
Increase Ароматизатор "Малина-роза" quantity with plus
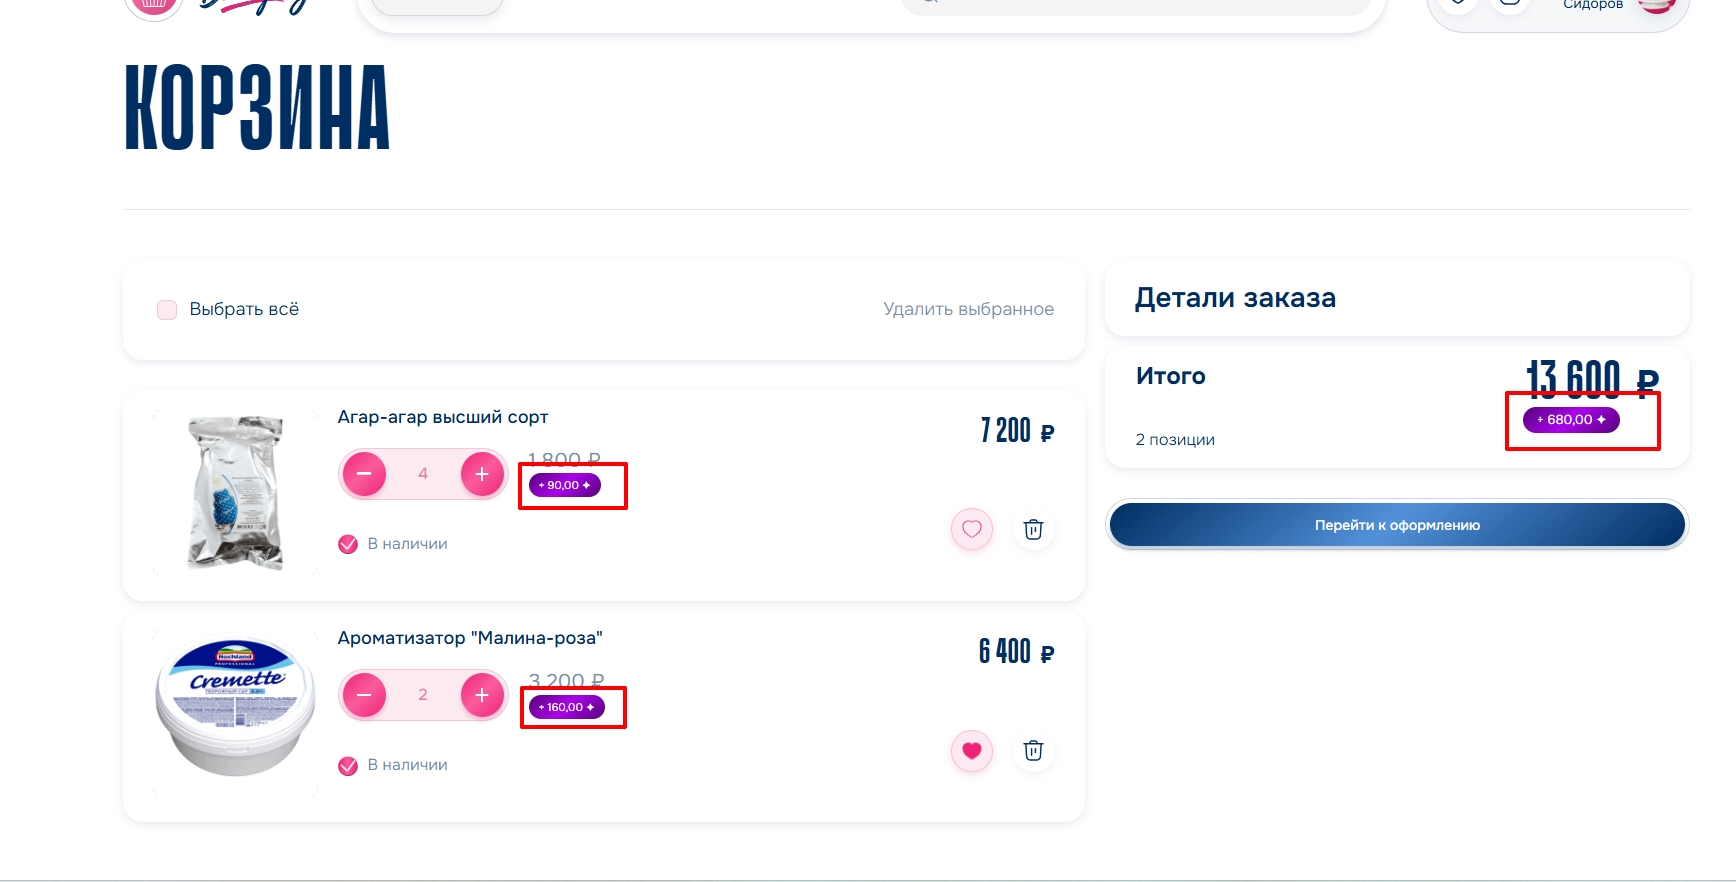tap(482, 695)
